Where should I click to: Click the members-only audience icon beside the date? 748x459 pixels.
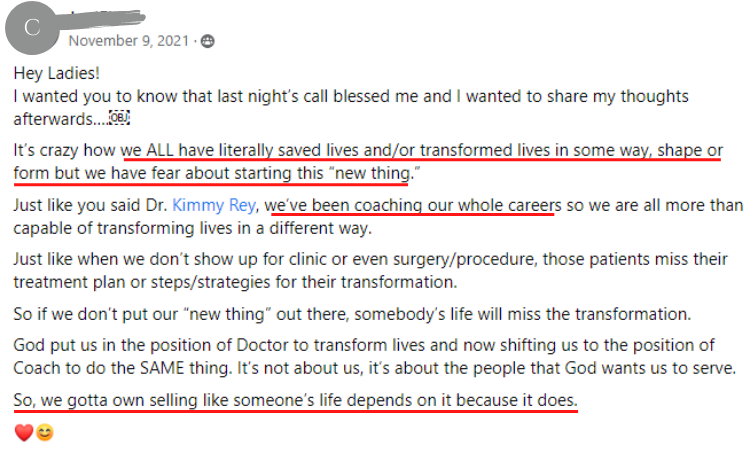(207, 41)
